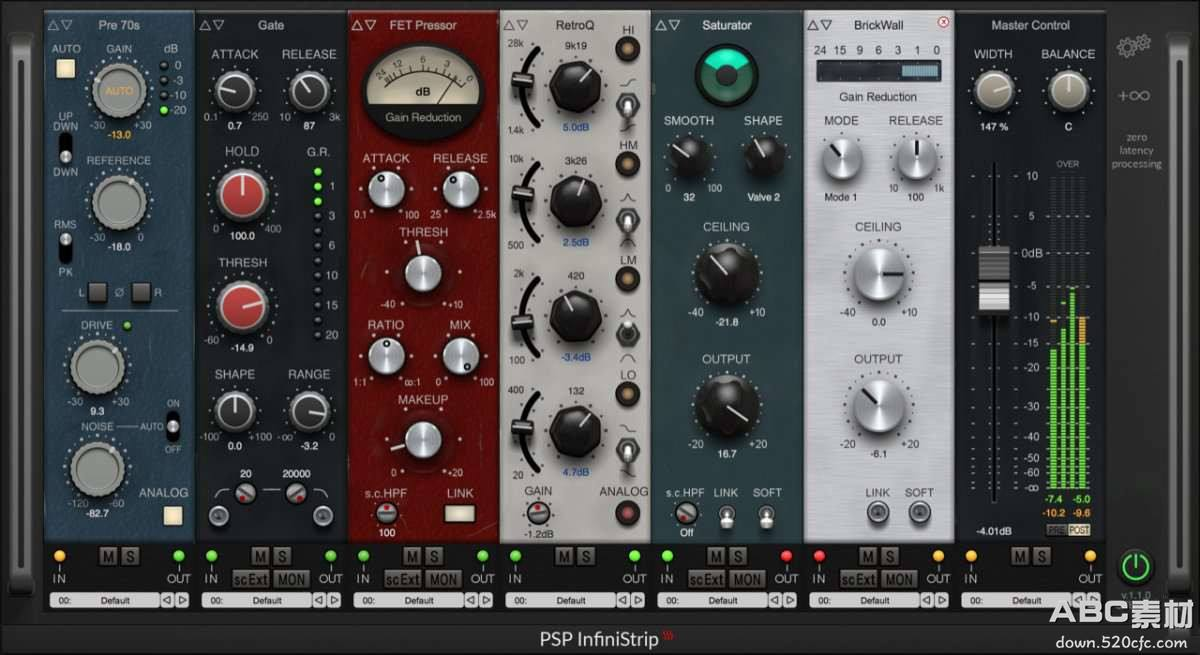This screenshot has height=655, width=1200.
Task: Click the up triangle in the Saturator header
Action: tap(661, 25)
